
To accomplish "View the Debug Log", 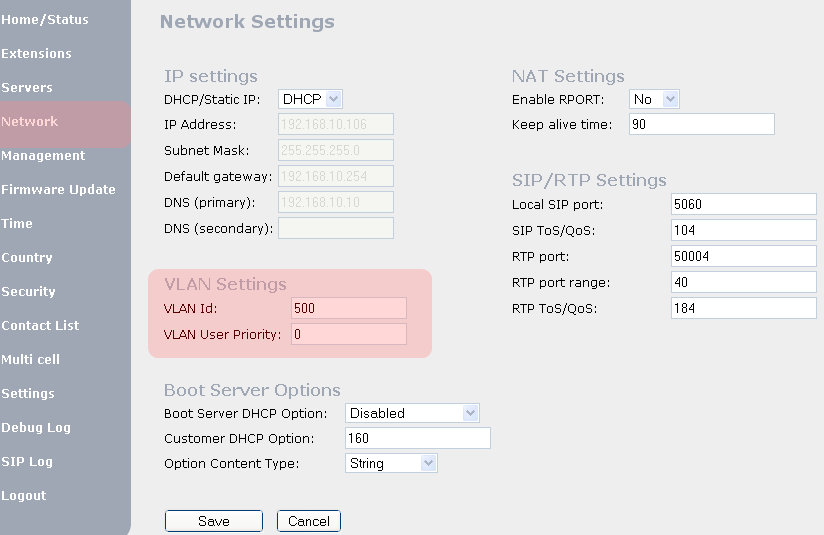I will tap(36, 428).
